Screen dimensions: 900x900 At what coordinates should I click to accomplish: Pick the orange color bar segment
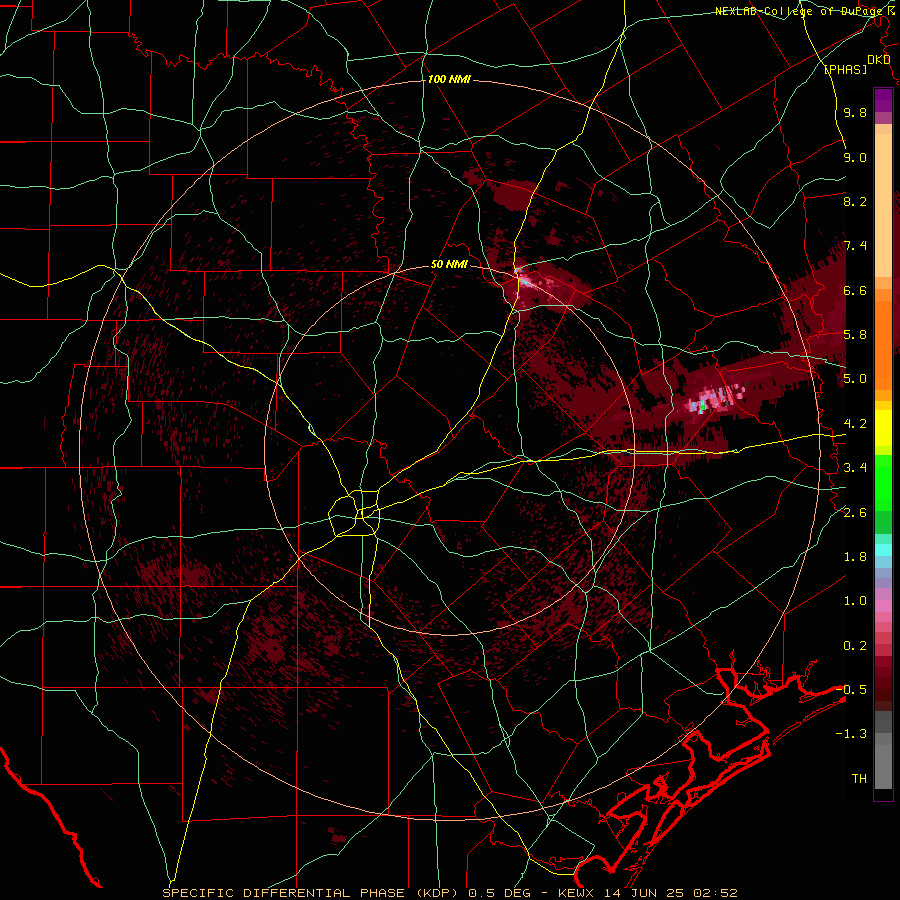883,339
